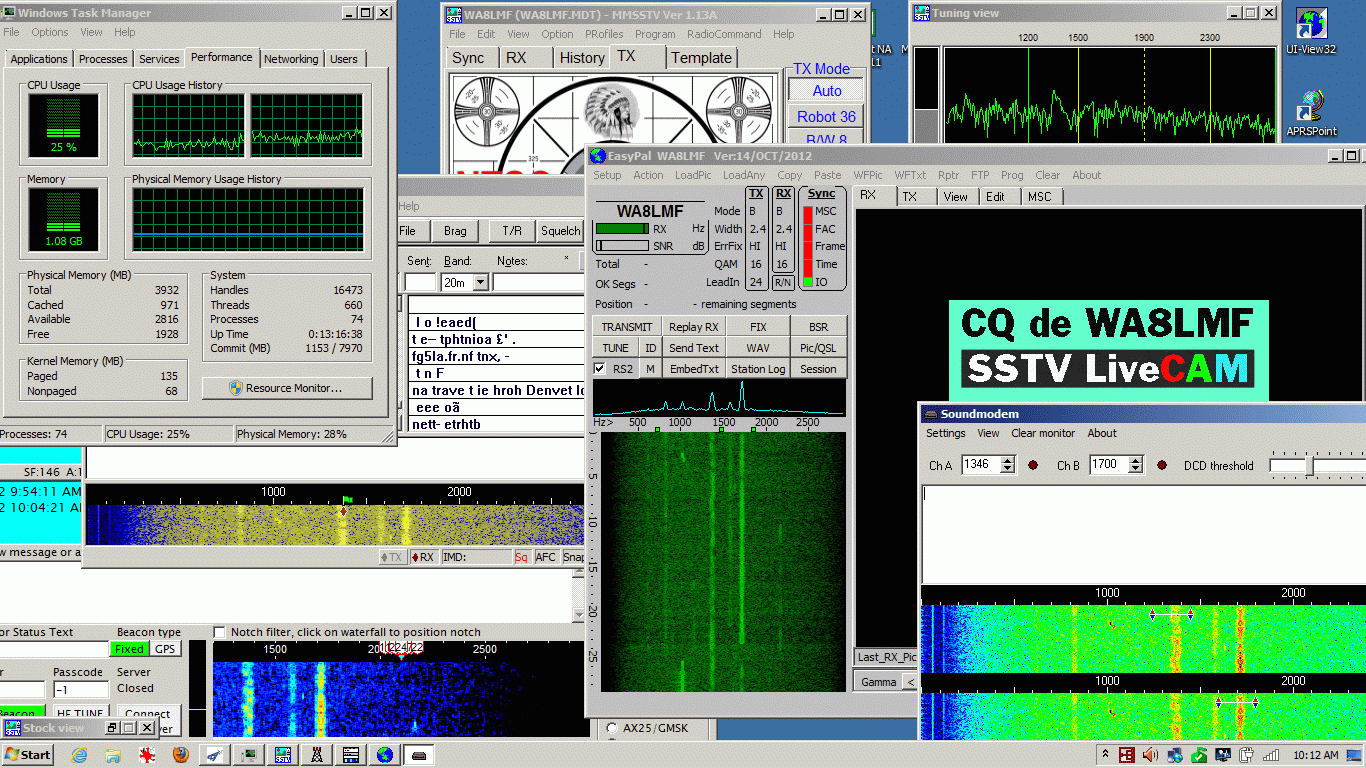Enable the Notch filter checkbox
Image resolution: width=1366 pixels, height=768 pixels.
click(x=220, y=632)
